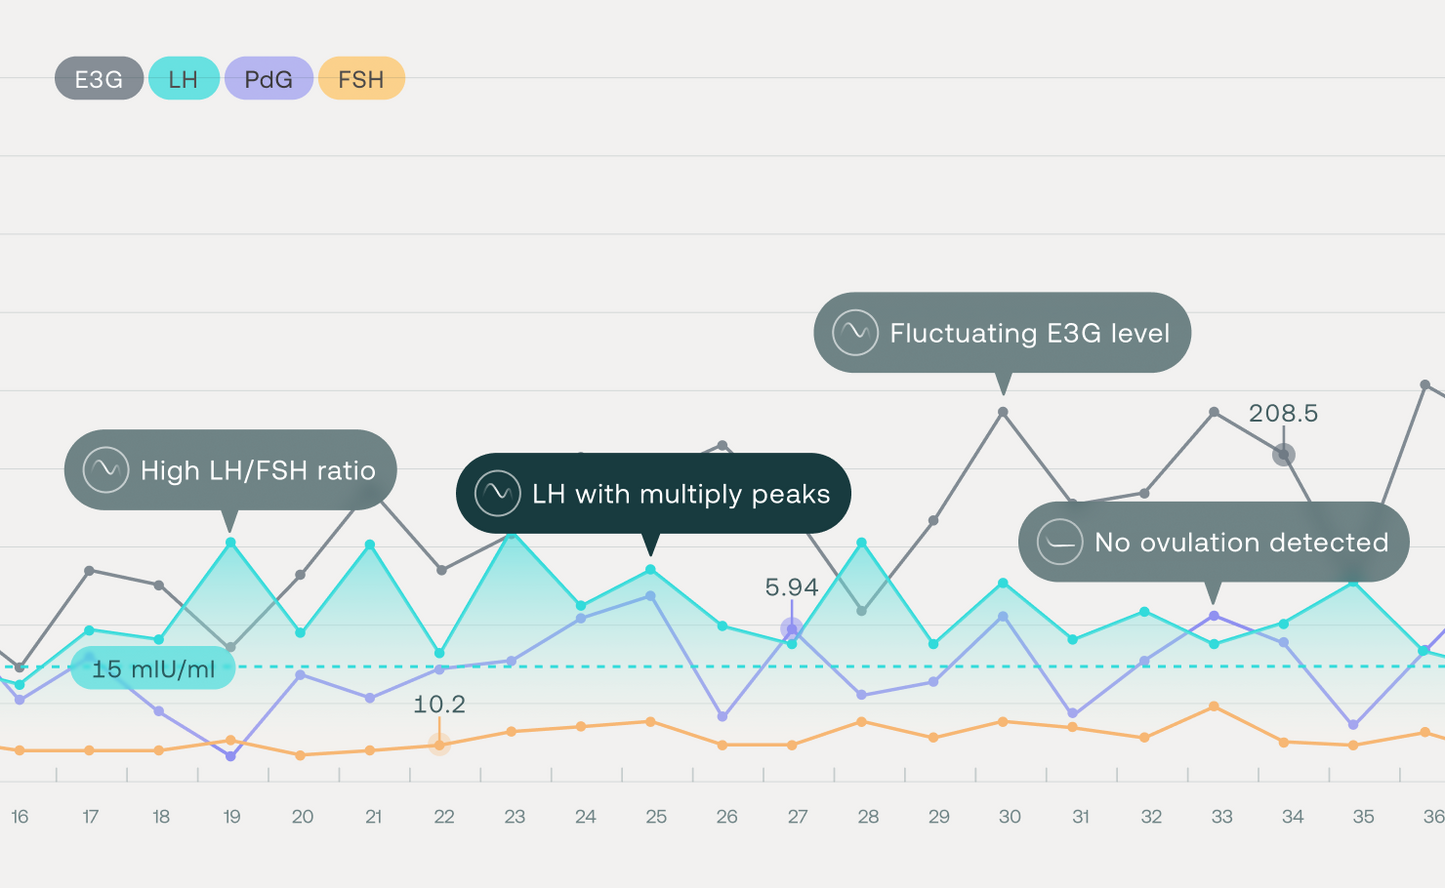The image size is (1445, 888).
Task: Open the High LH/FSH ratio annotation
Action: click(x=257, y=470)
